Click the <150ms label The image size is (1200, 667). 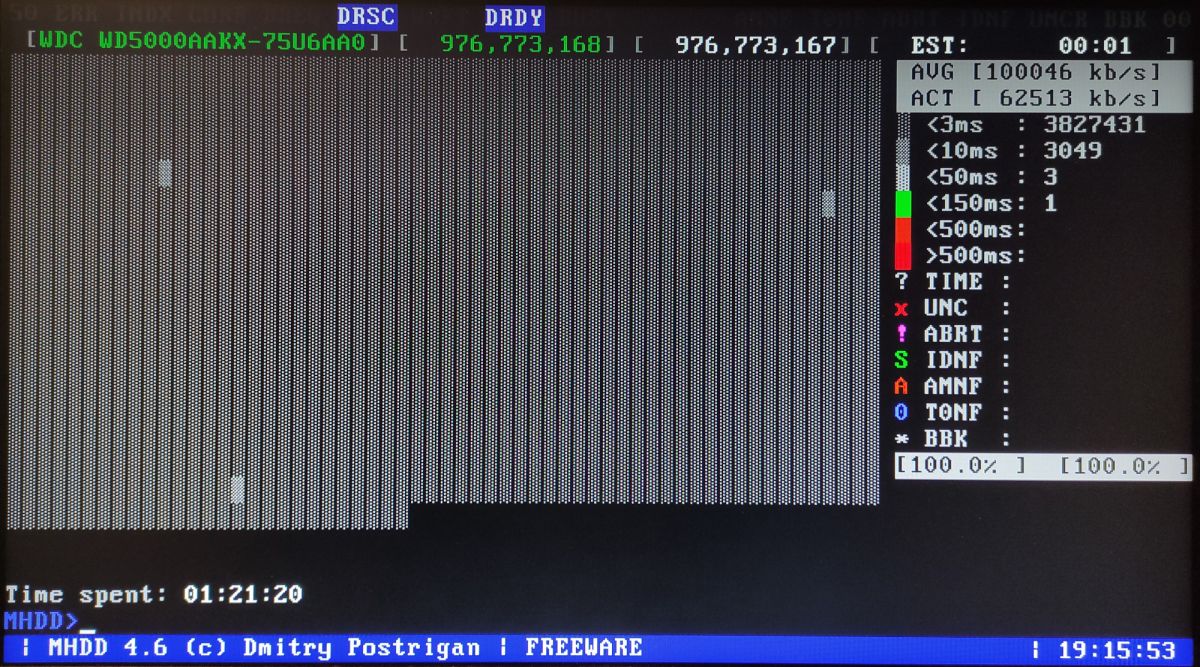tap(970, 204)
